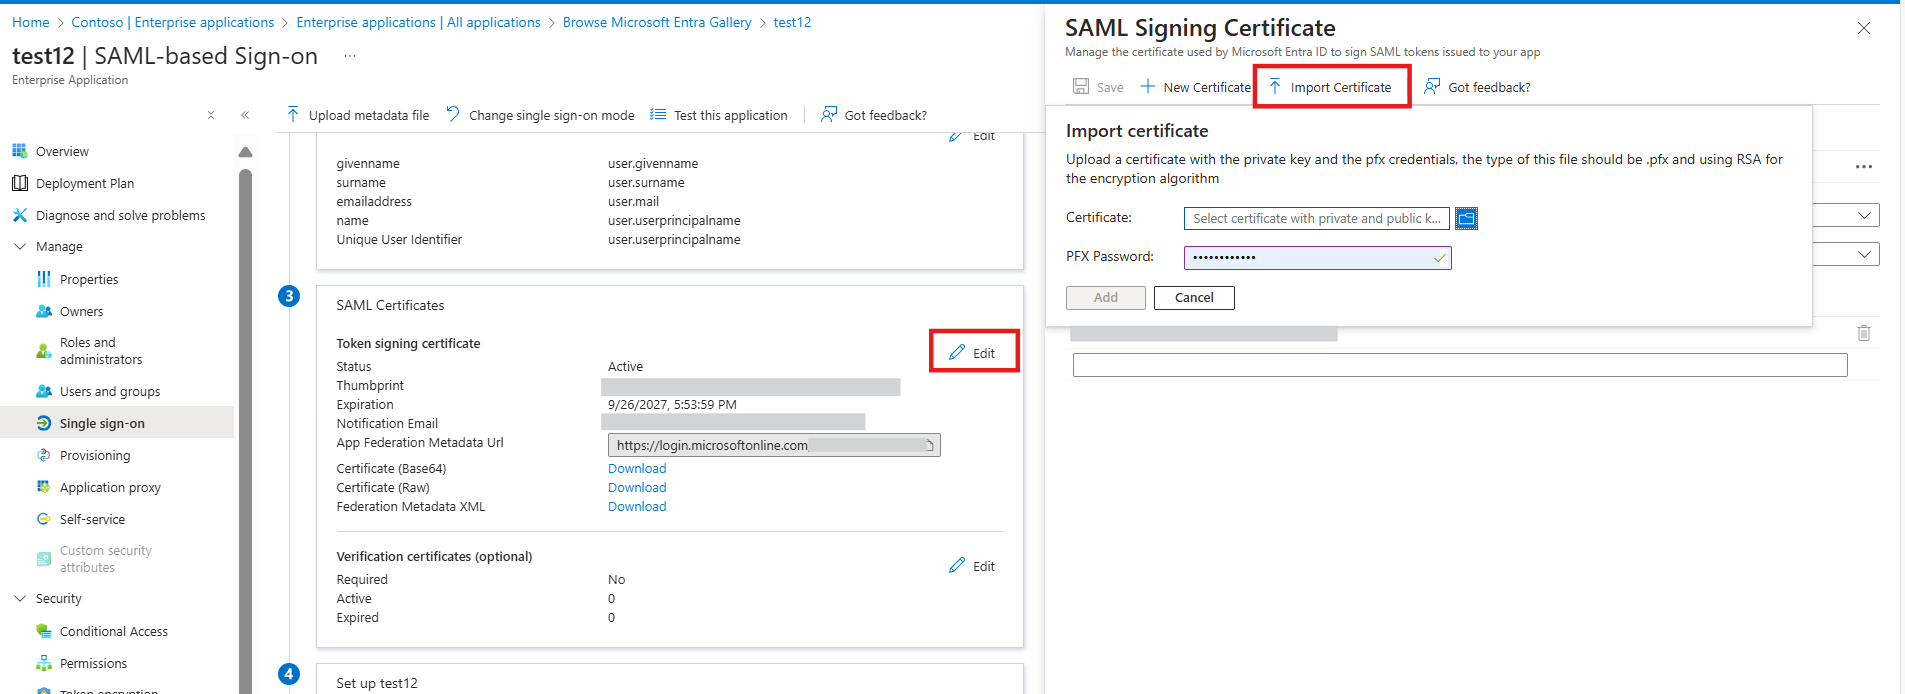The image size is (1905, 694).
Task: Click the Owners people icon
Action: (x=44, y=311)
